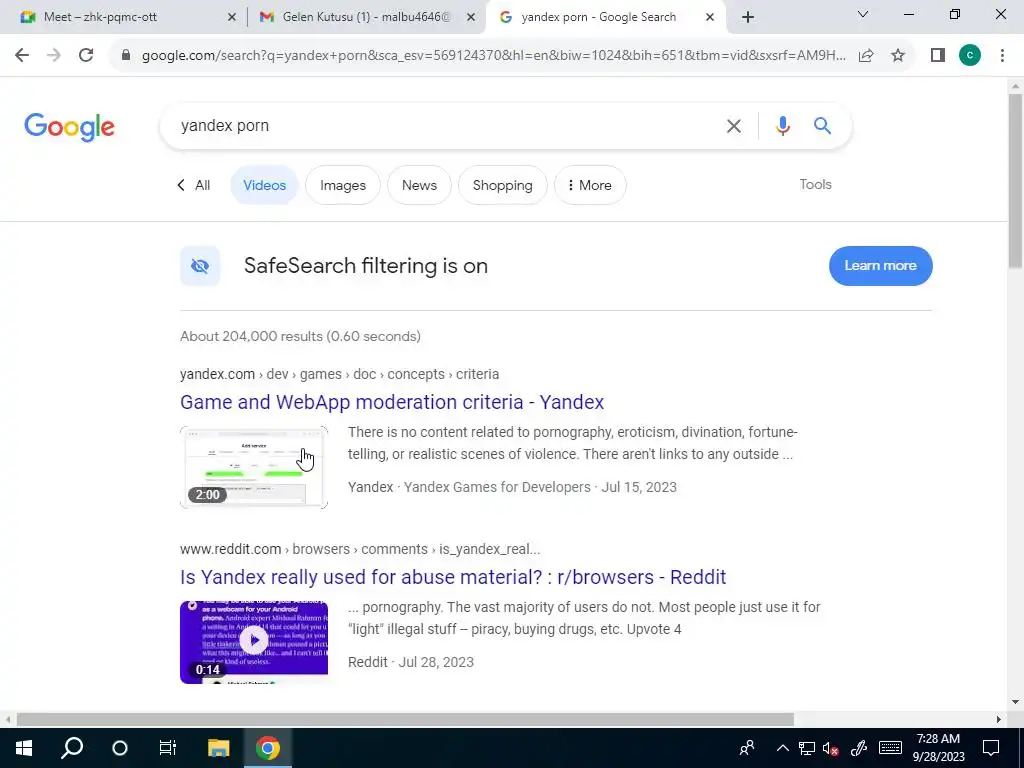Open a new browser tab
This screenshot has height=768, width=1024.
pyautogui.click(x=748, y=18)
